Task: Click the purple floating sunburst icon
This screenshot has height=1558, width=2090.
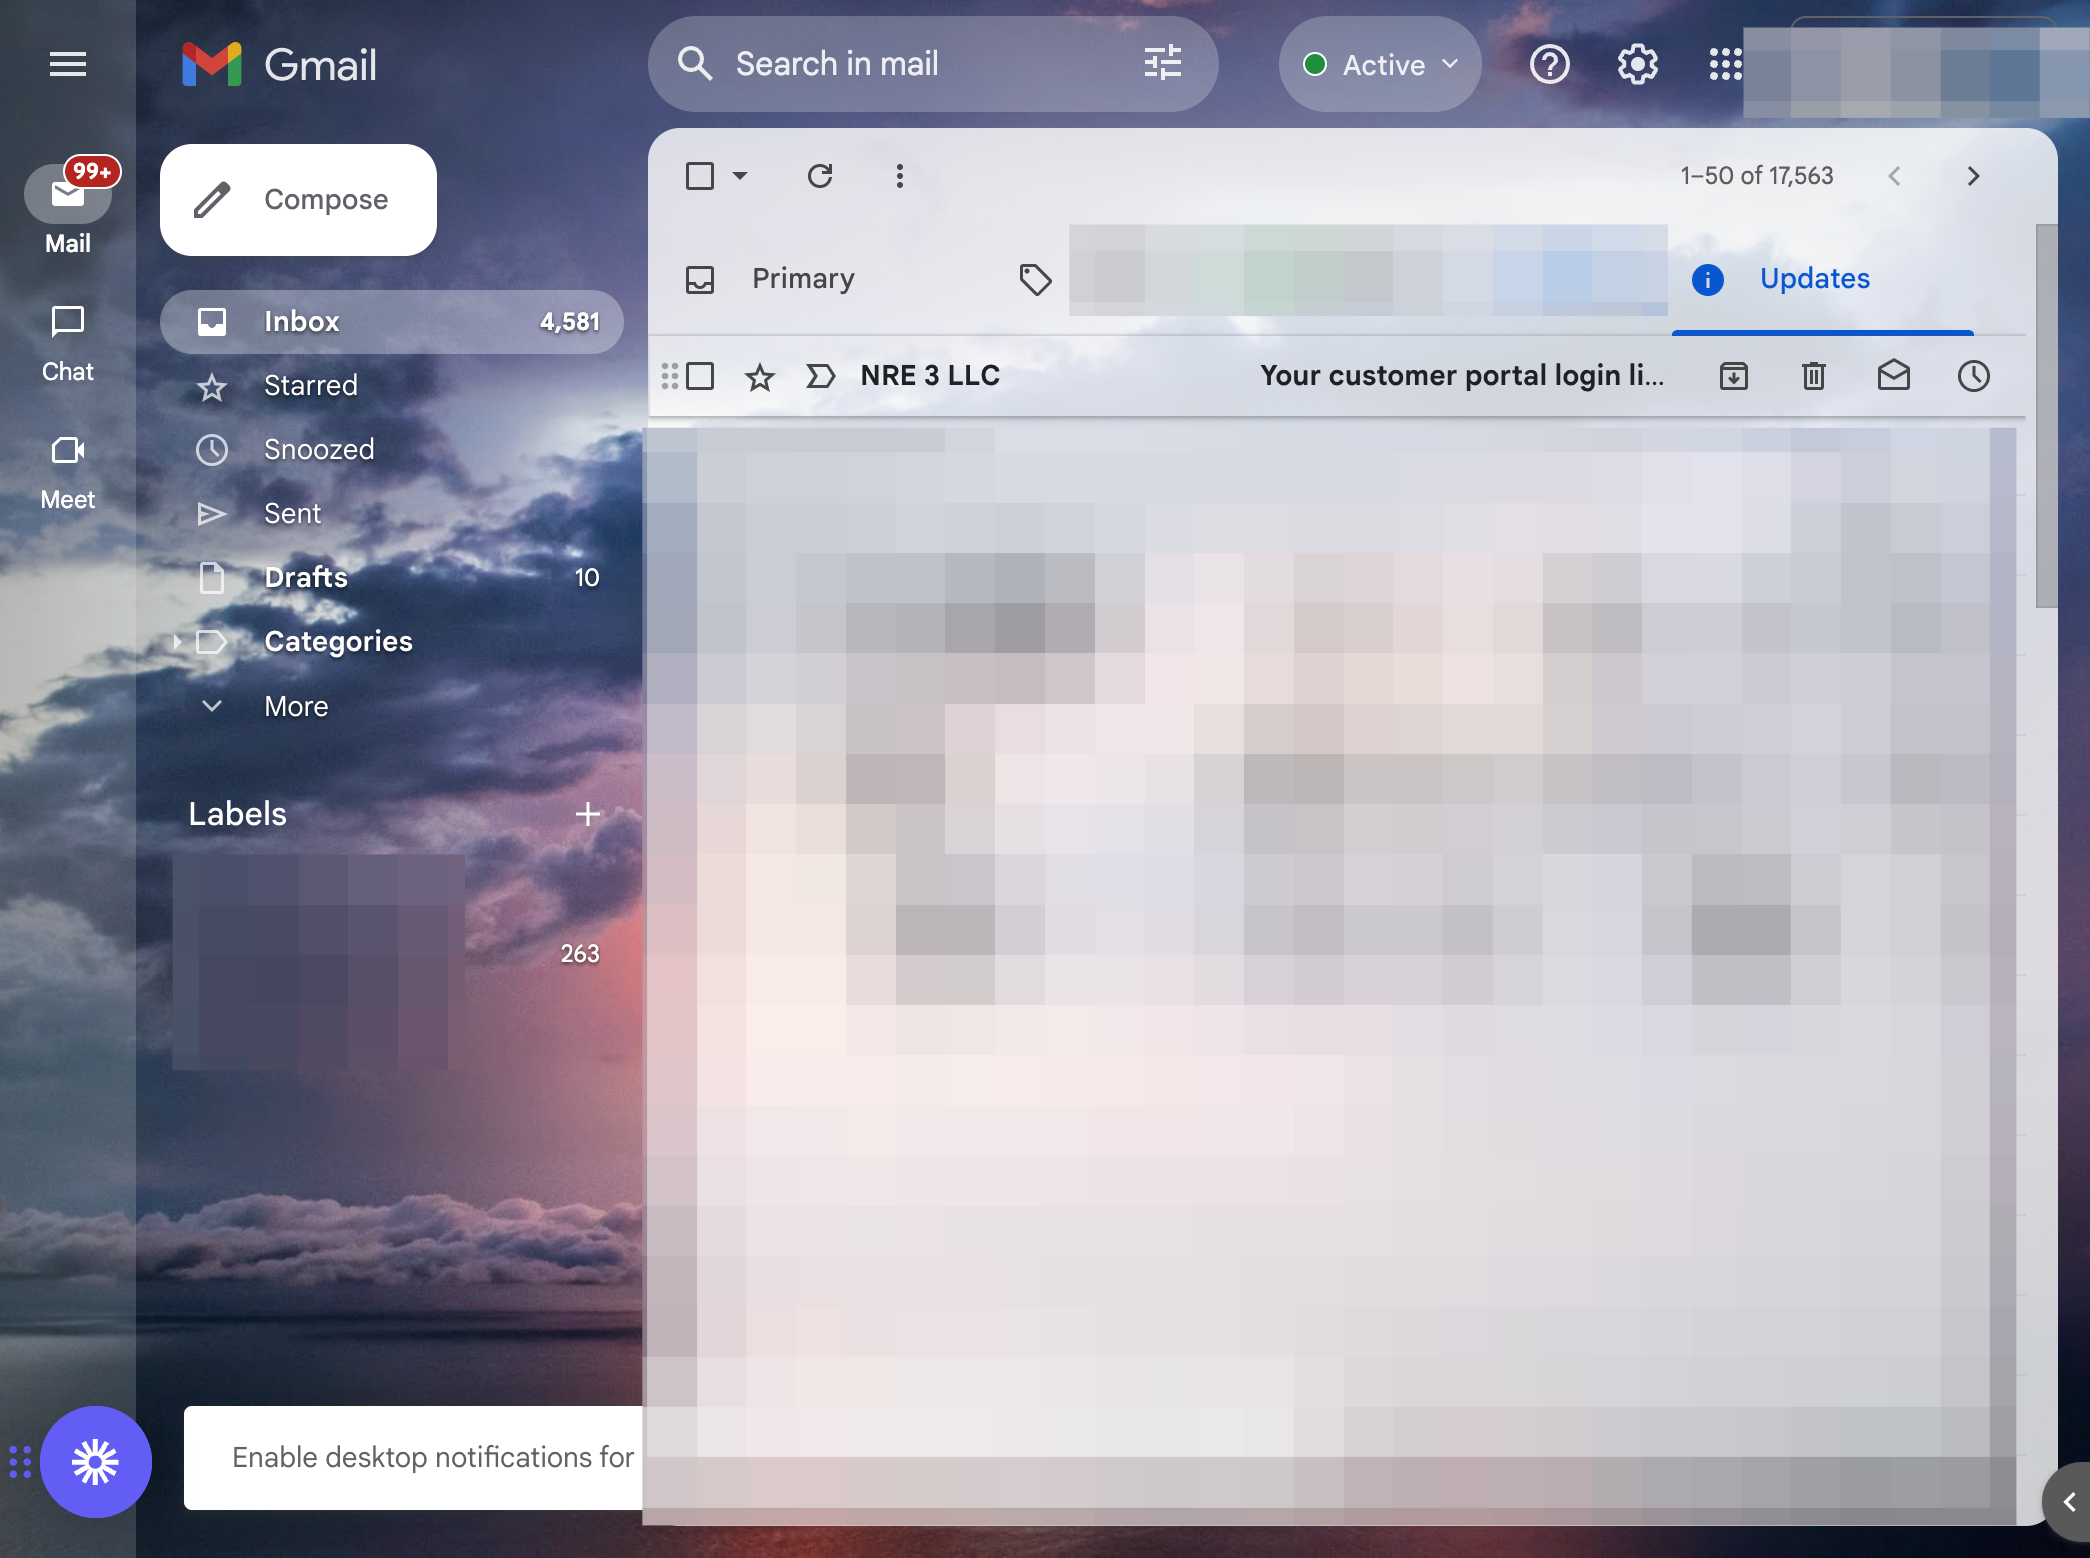Action: point(95,1462)
